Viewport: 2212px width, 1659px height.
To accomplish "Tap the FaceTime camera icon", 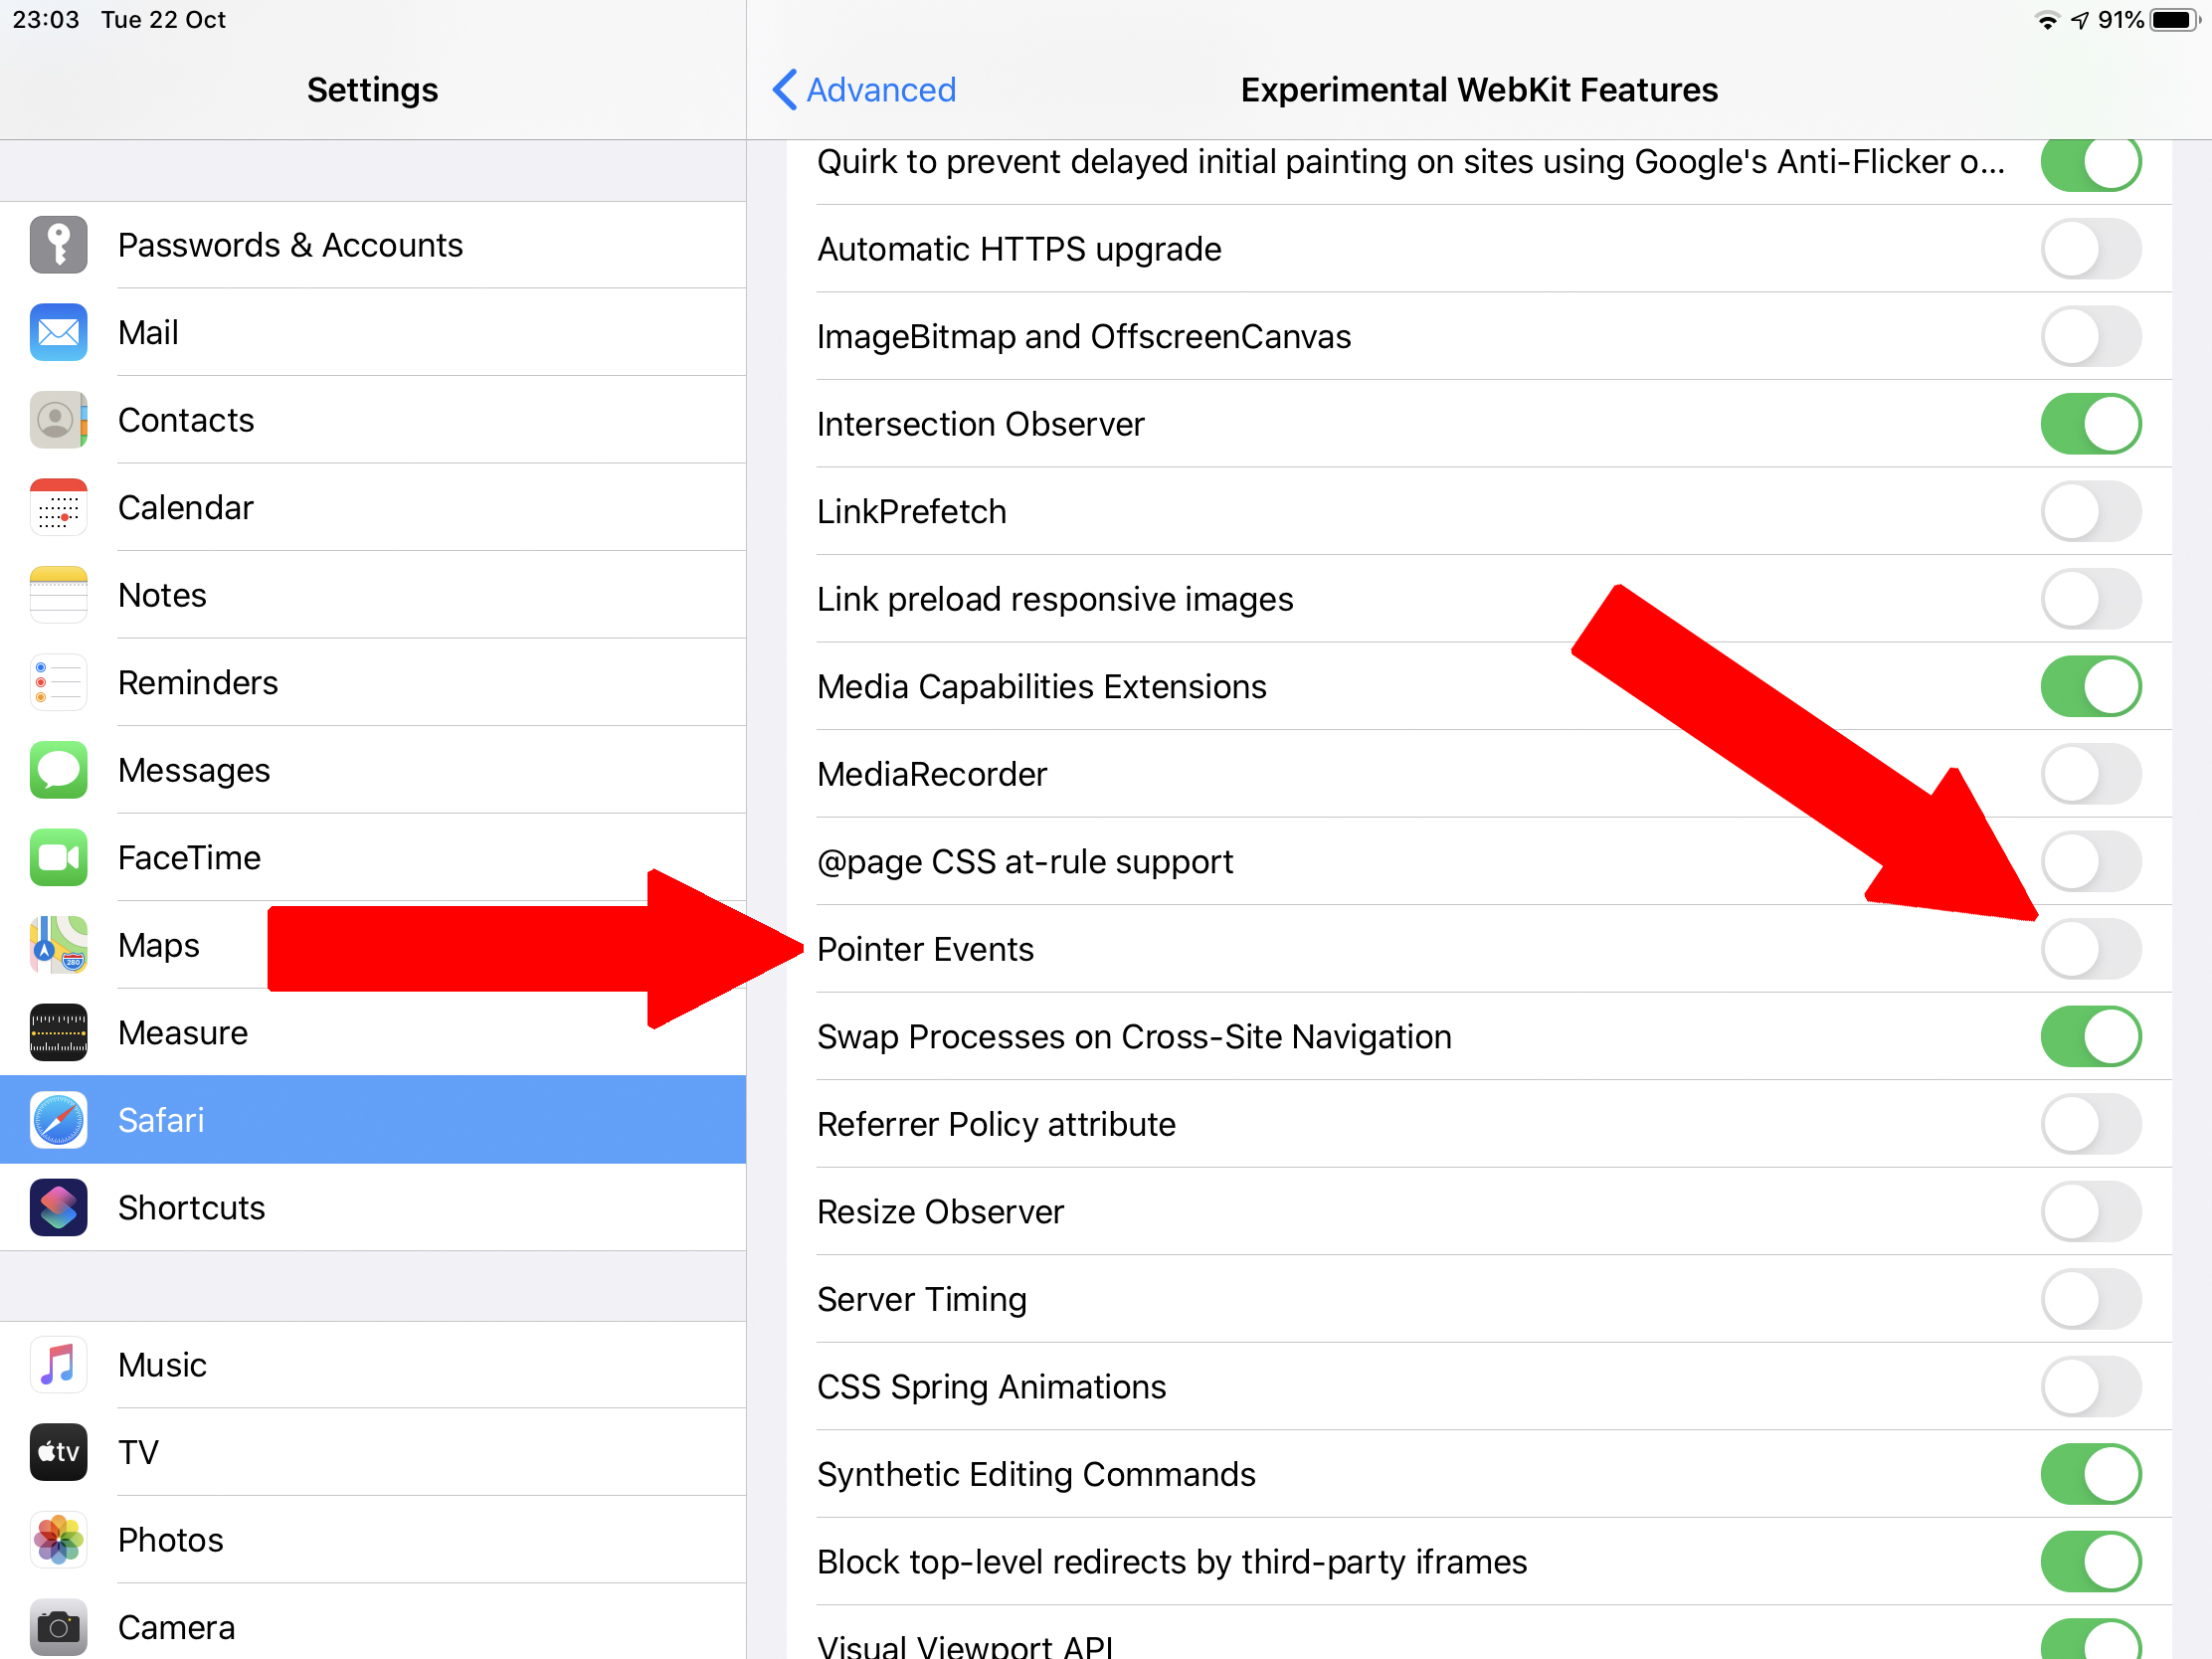I will (58, 858).
